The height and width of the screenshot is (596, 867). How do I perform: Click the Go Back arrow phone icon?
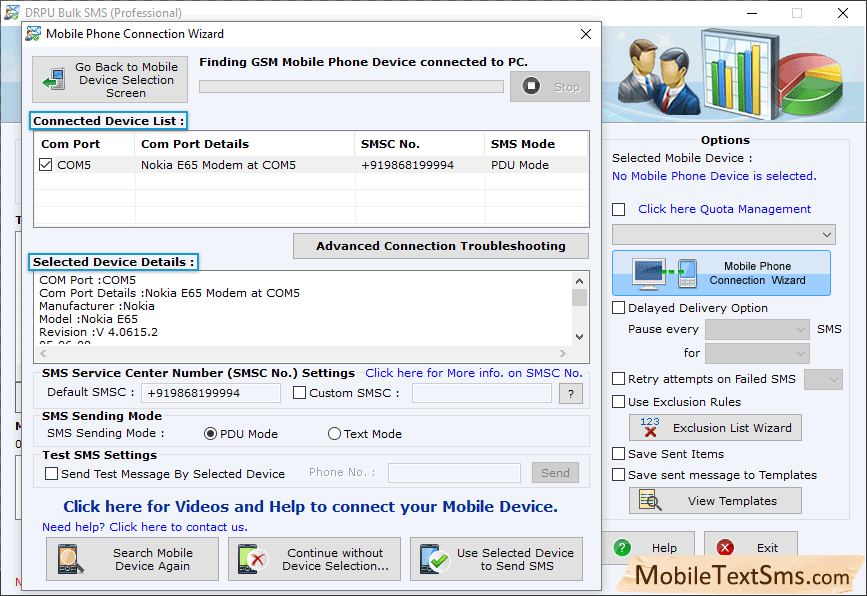(x=54, y=80)
